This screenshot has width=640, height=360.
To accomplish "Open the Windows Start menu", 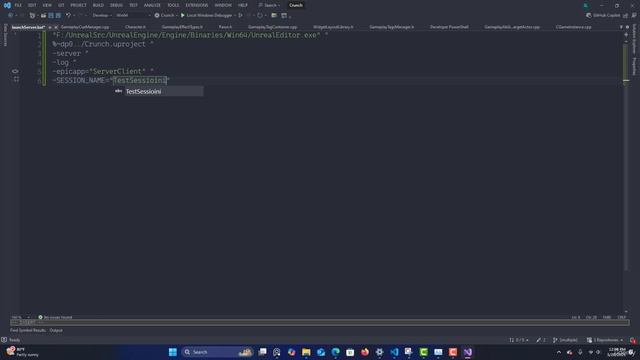I will pyautogui.click(x=173, y=352).
